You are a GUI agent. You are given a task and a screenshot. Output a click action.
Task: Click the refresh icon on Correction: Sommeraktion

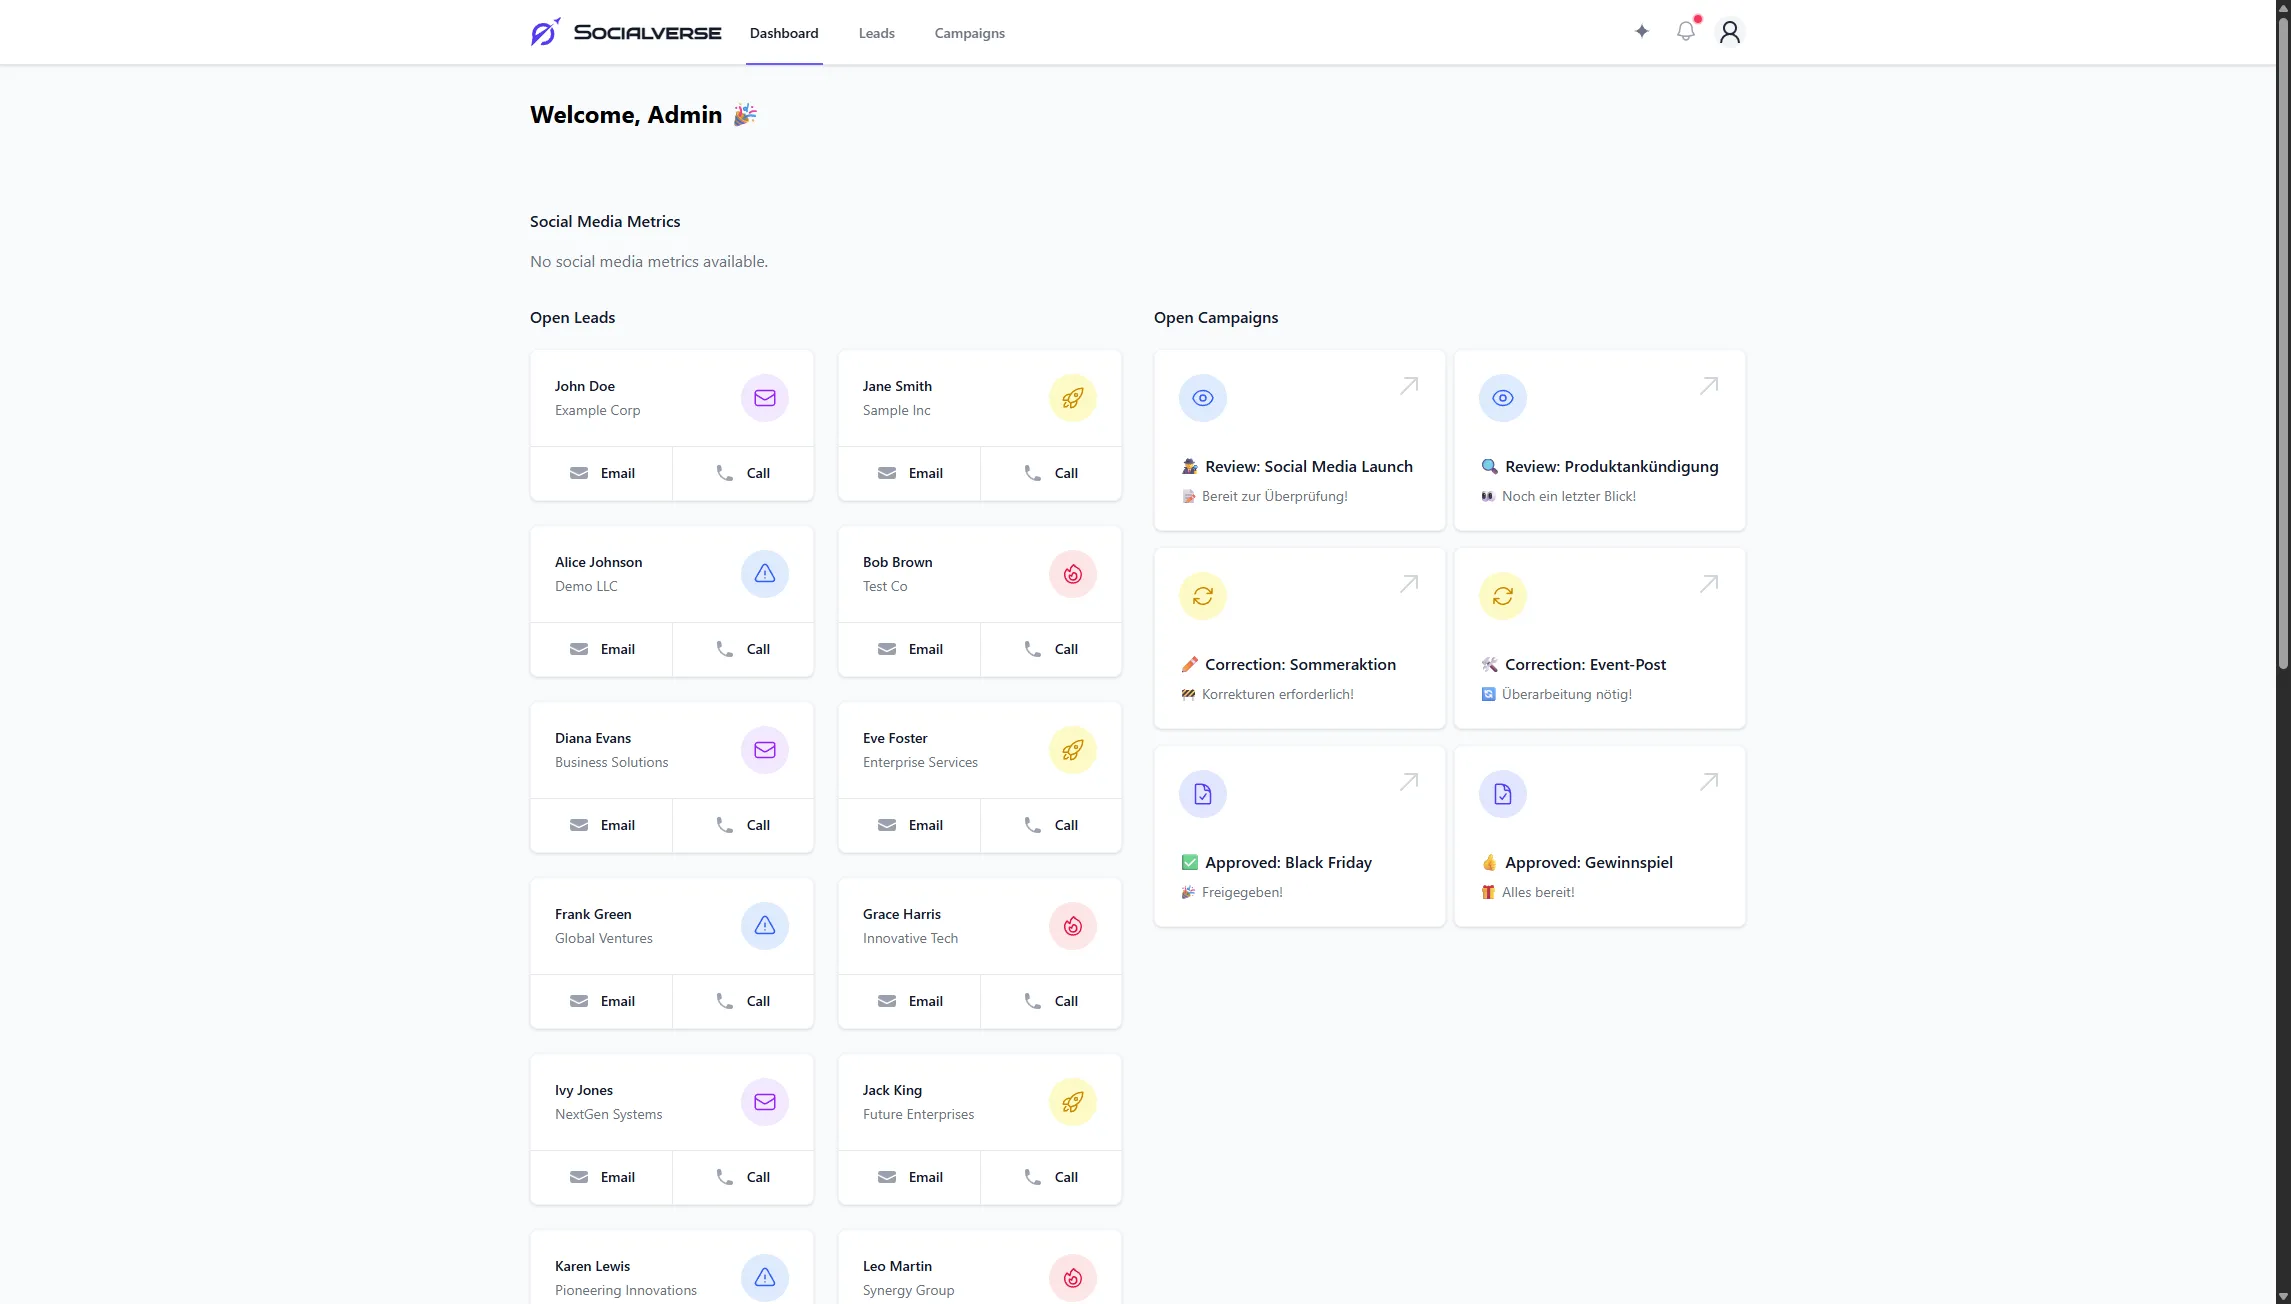tap(1202, 595)
